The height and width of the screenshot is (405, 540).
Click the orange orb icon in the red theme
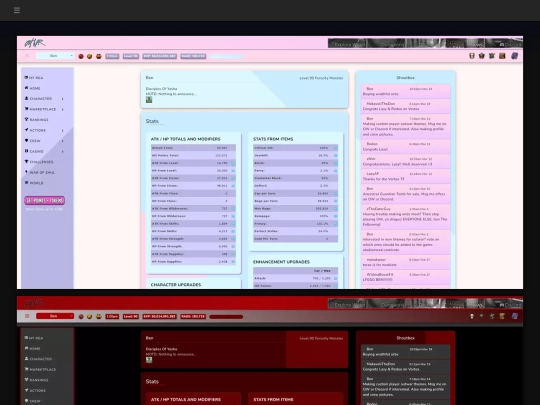pos(90,316)
